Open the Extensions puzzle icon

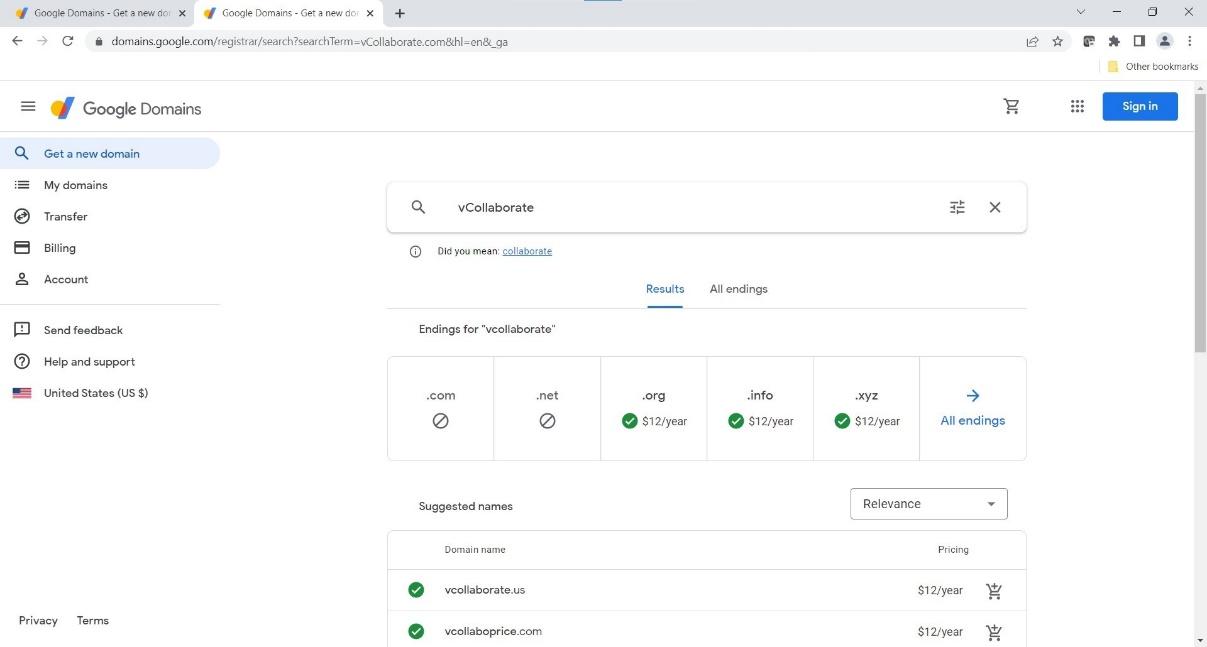(1114, 41)
